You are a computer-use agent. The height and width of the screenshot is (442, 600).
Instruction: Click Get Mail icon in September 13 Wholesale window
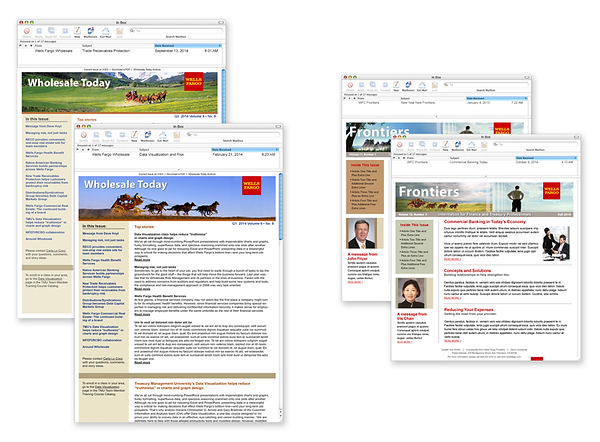click(106, 31)
